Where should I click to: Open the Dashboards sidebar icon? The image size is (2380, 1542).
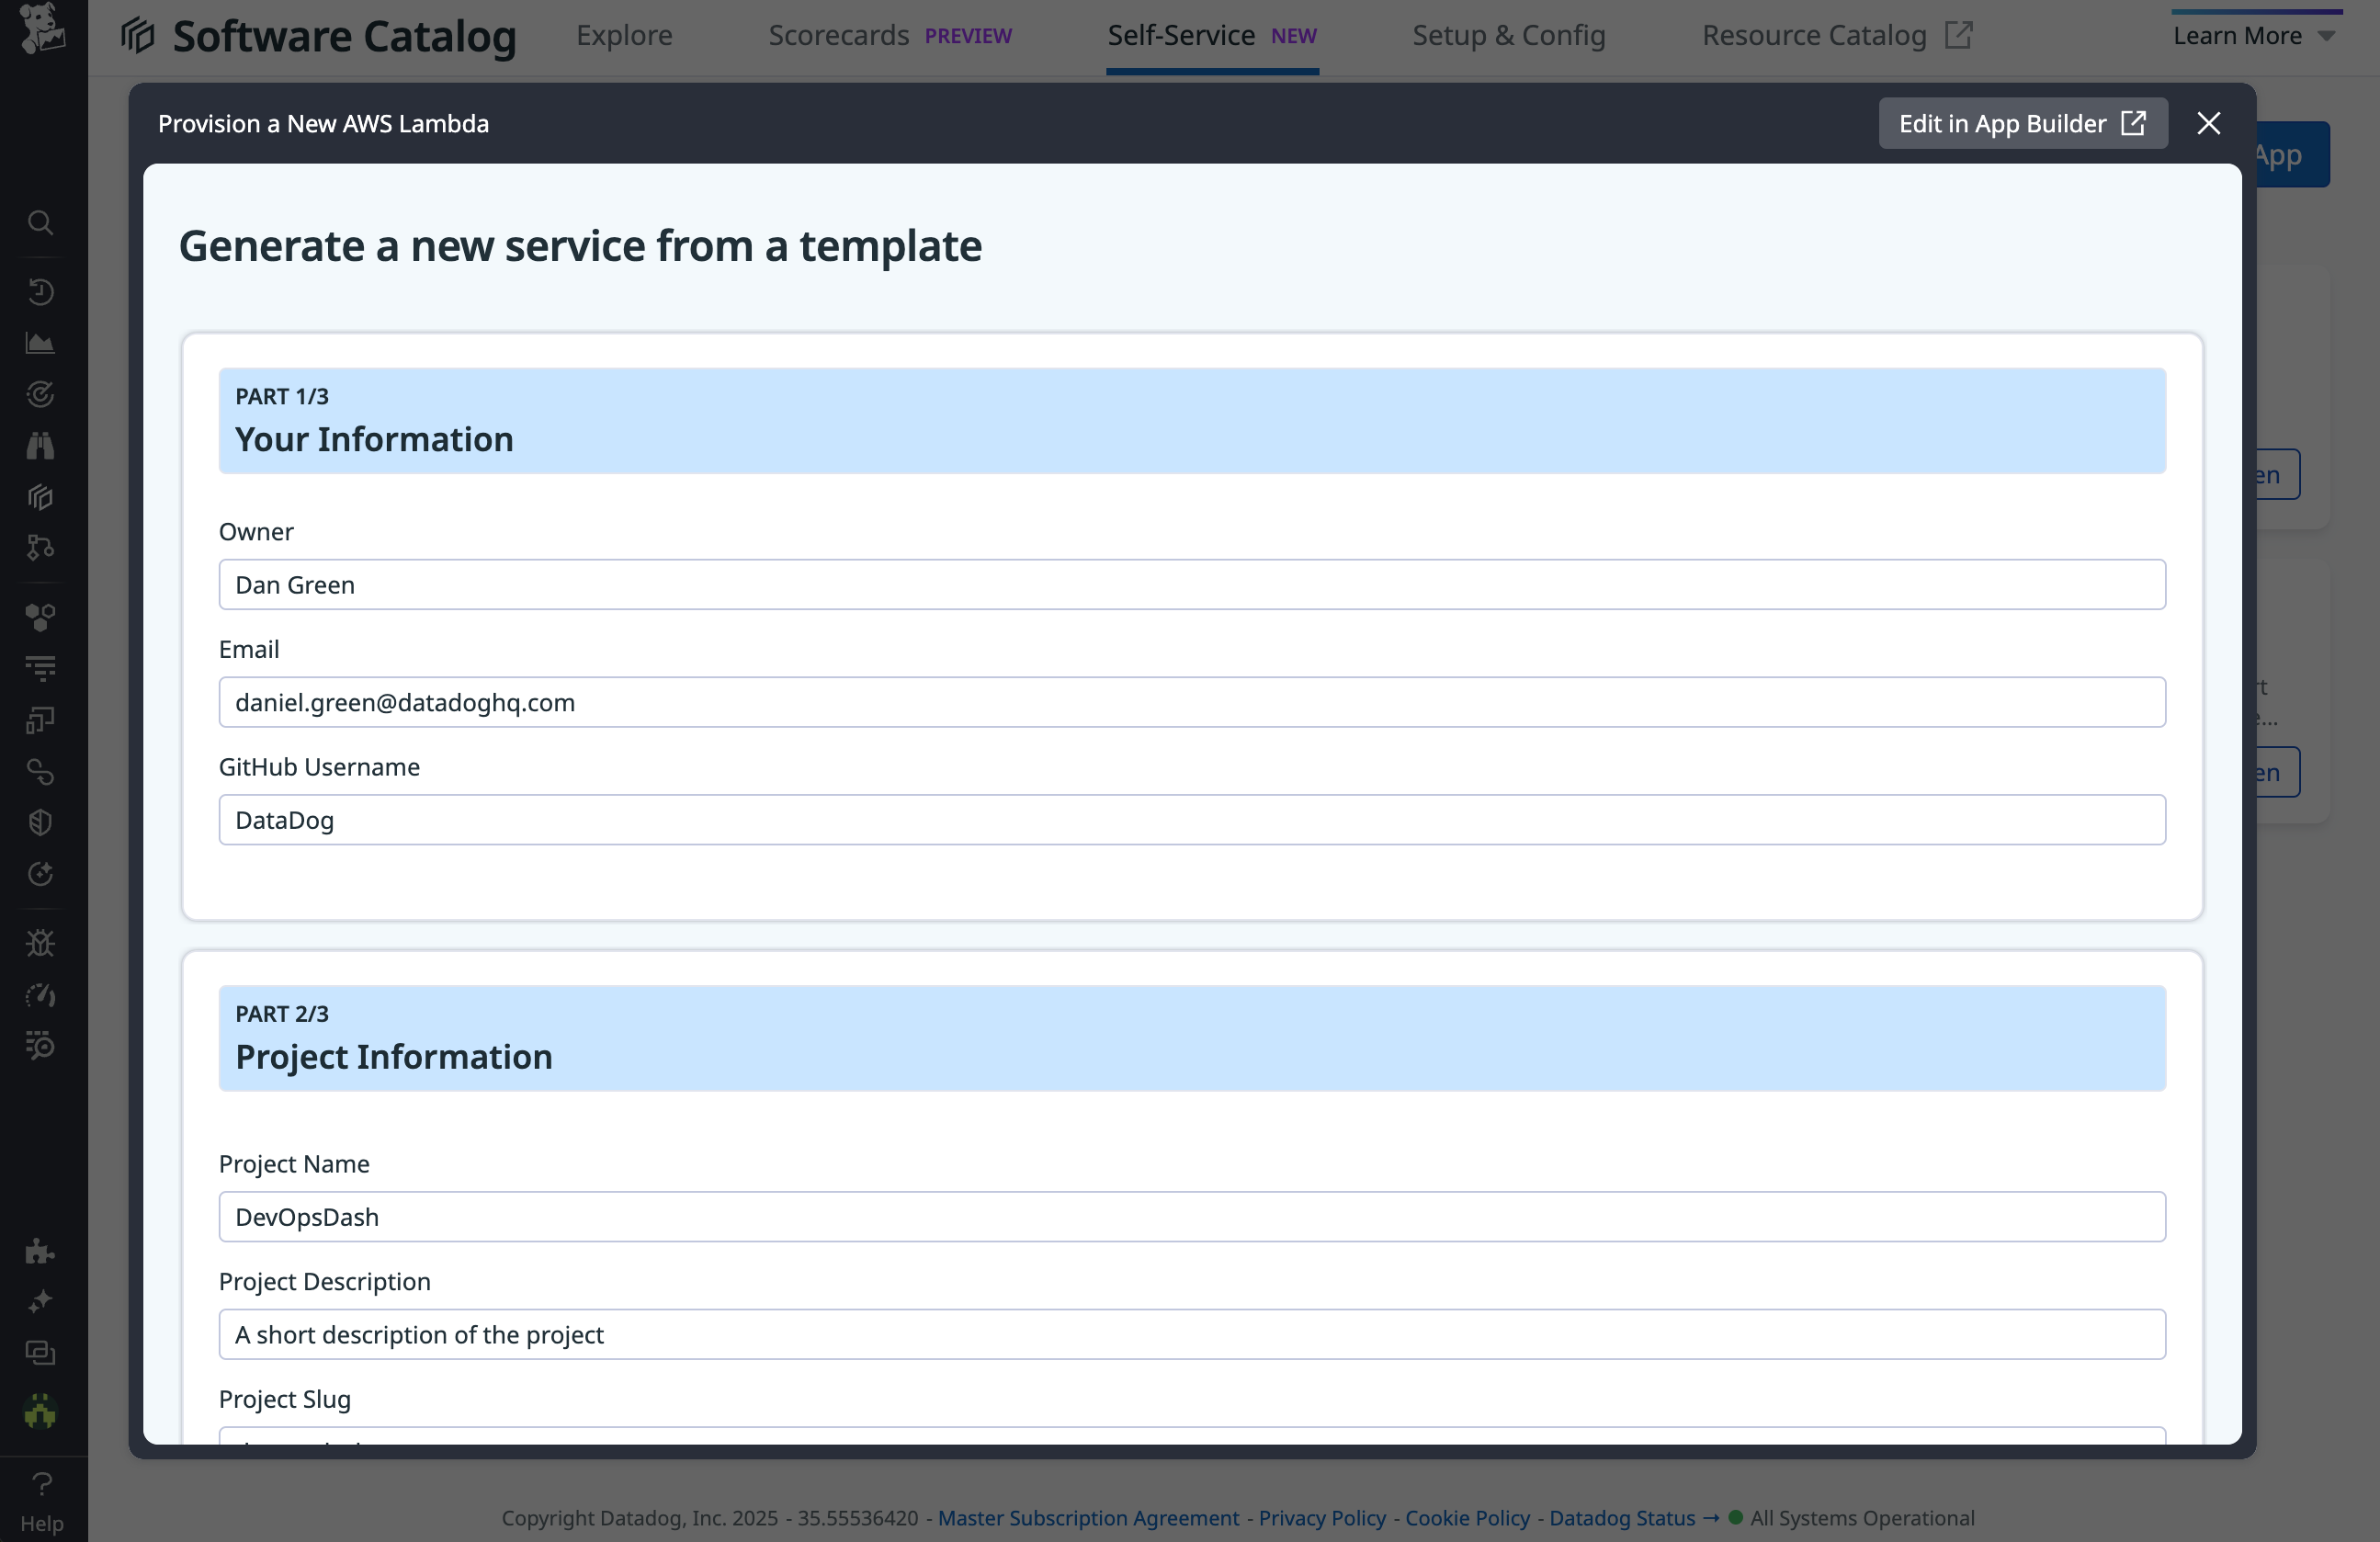[x=40, y=342]
